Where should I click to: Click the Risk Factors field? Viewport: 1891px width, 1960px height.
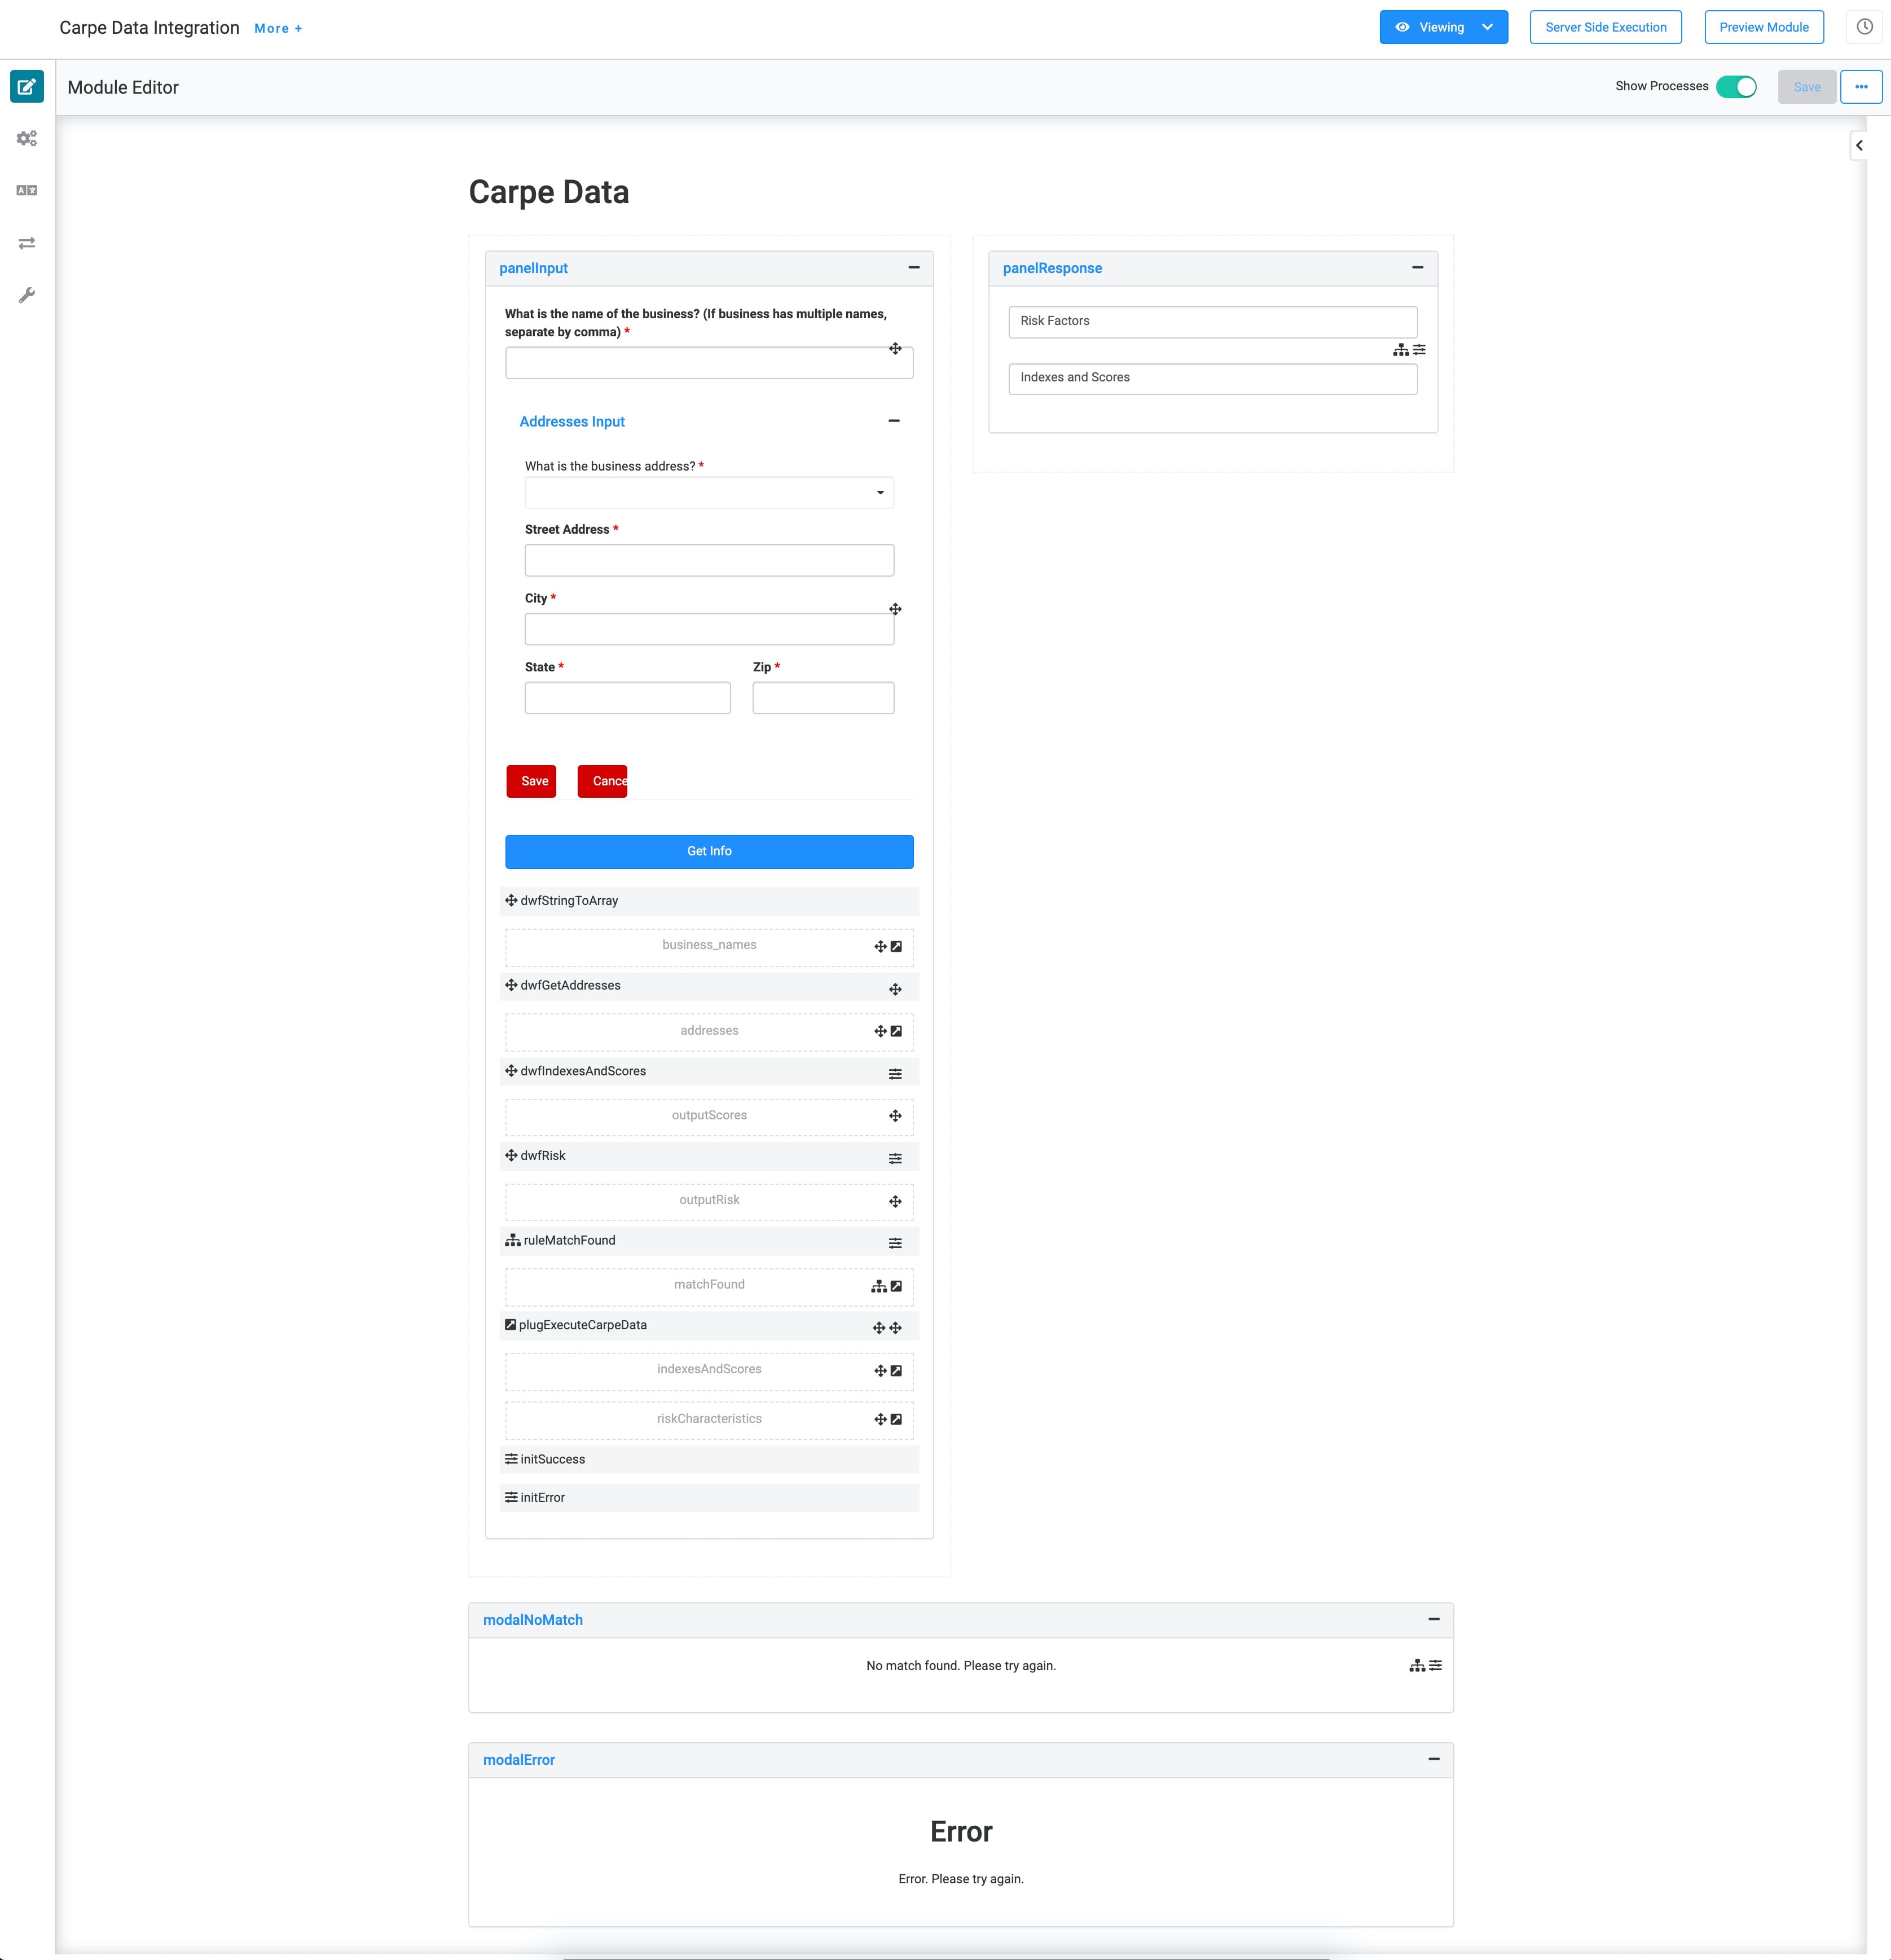[x=1213, y=321]
